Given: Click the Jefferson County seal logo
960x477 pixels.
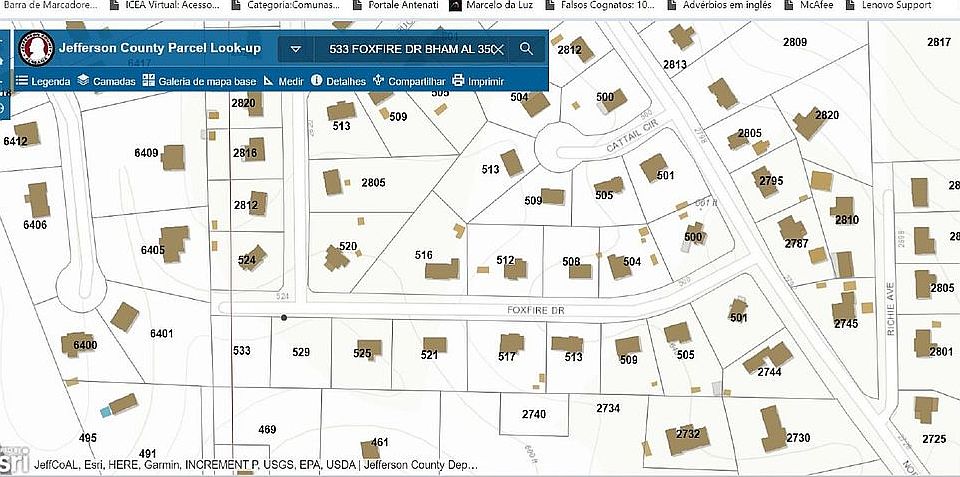Looking at the screenshot, I should click(36, 48).
